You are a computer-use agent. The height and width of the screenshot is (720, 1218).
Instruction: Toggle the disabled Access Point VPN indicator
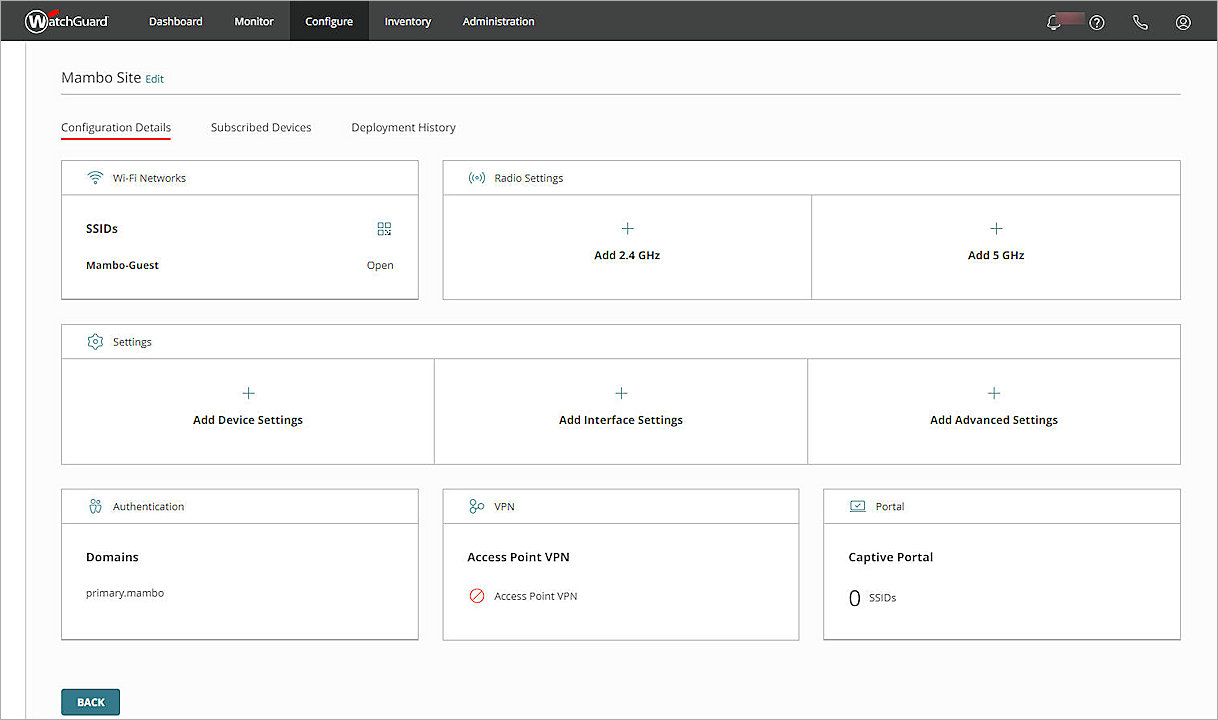point(478,595)
